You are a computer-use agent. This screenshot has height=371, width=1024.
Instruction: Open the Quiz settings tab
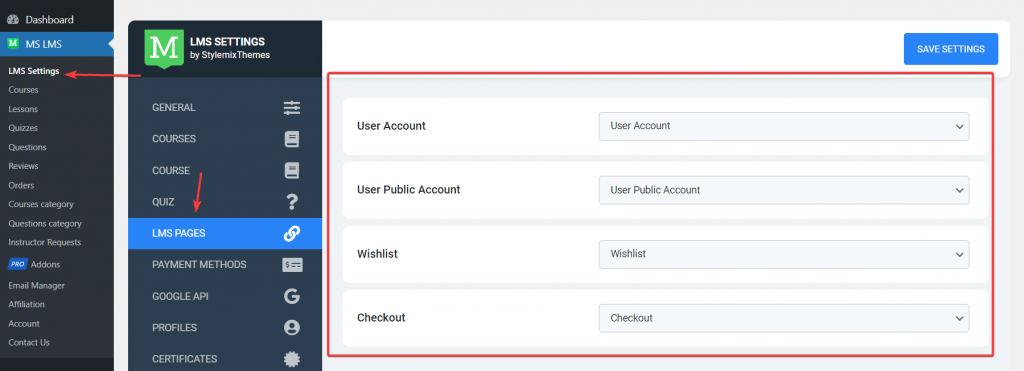coord(225,202)
